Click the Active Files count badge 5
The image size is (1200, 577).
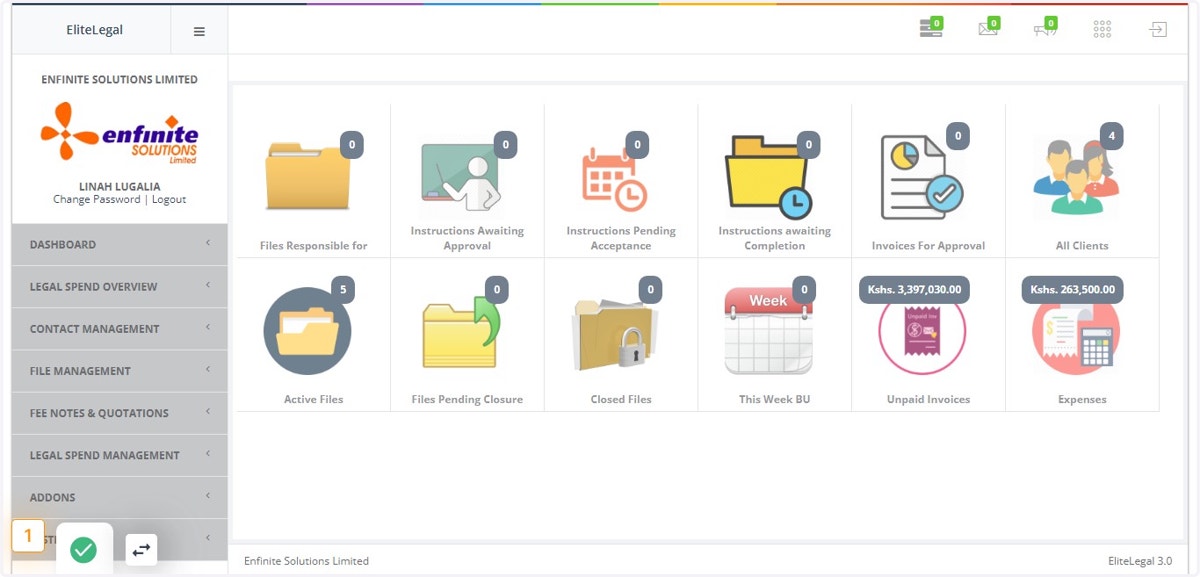(343, 289)
